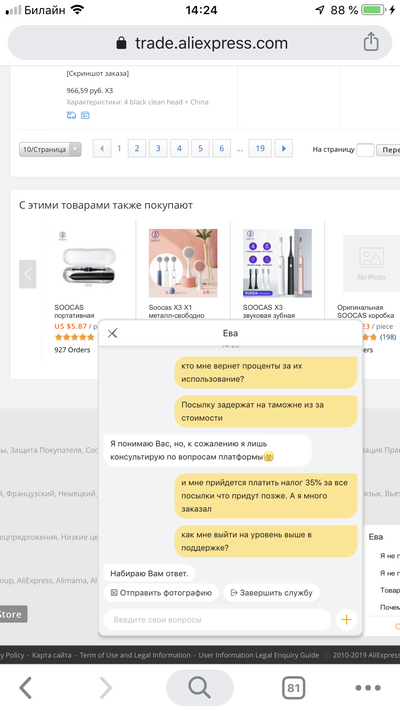Tap the browser forward arrow
Viewport: 400px width, 711px height.
point(105,688)
